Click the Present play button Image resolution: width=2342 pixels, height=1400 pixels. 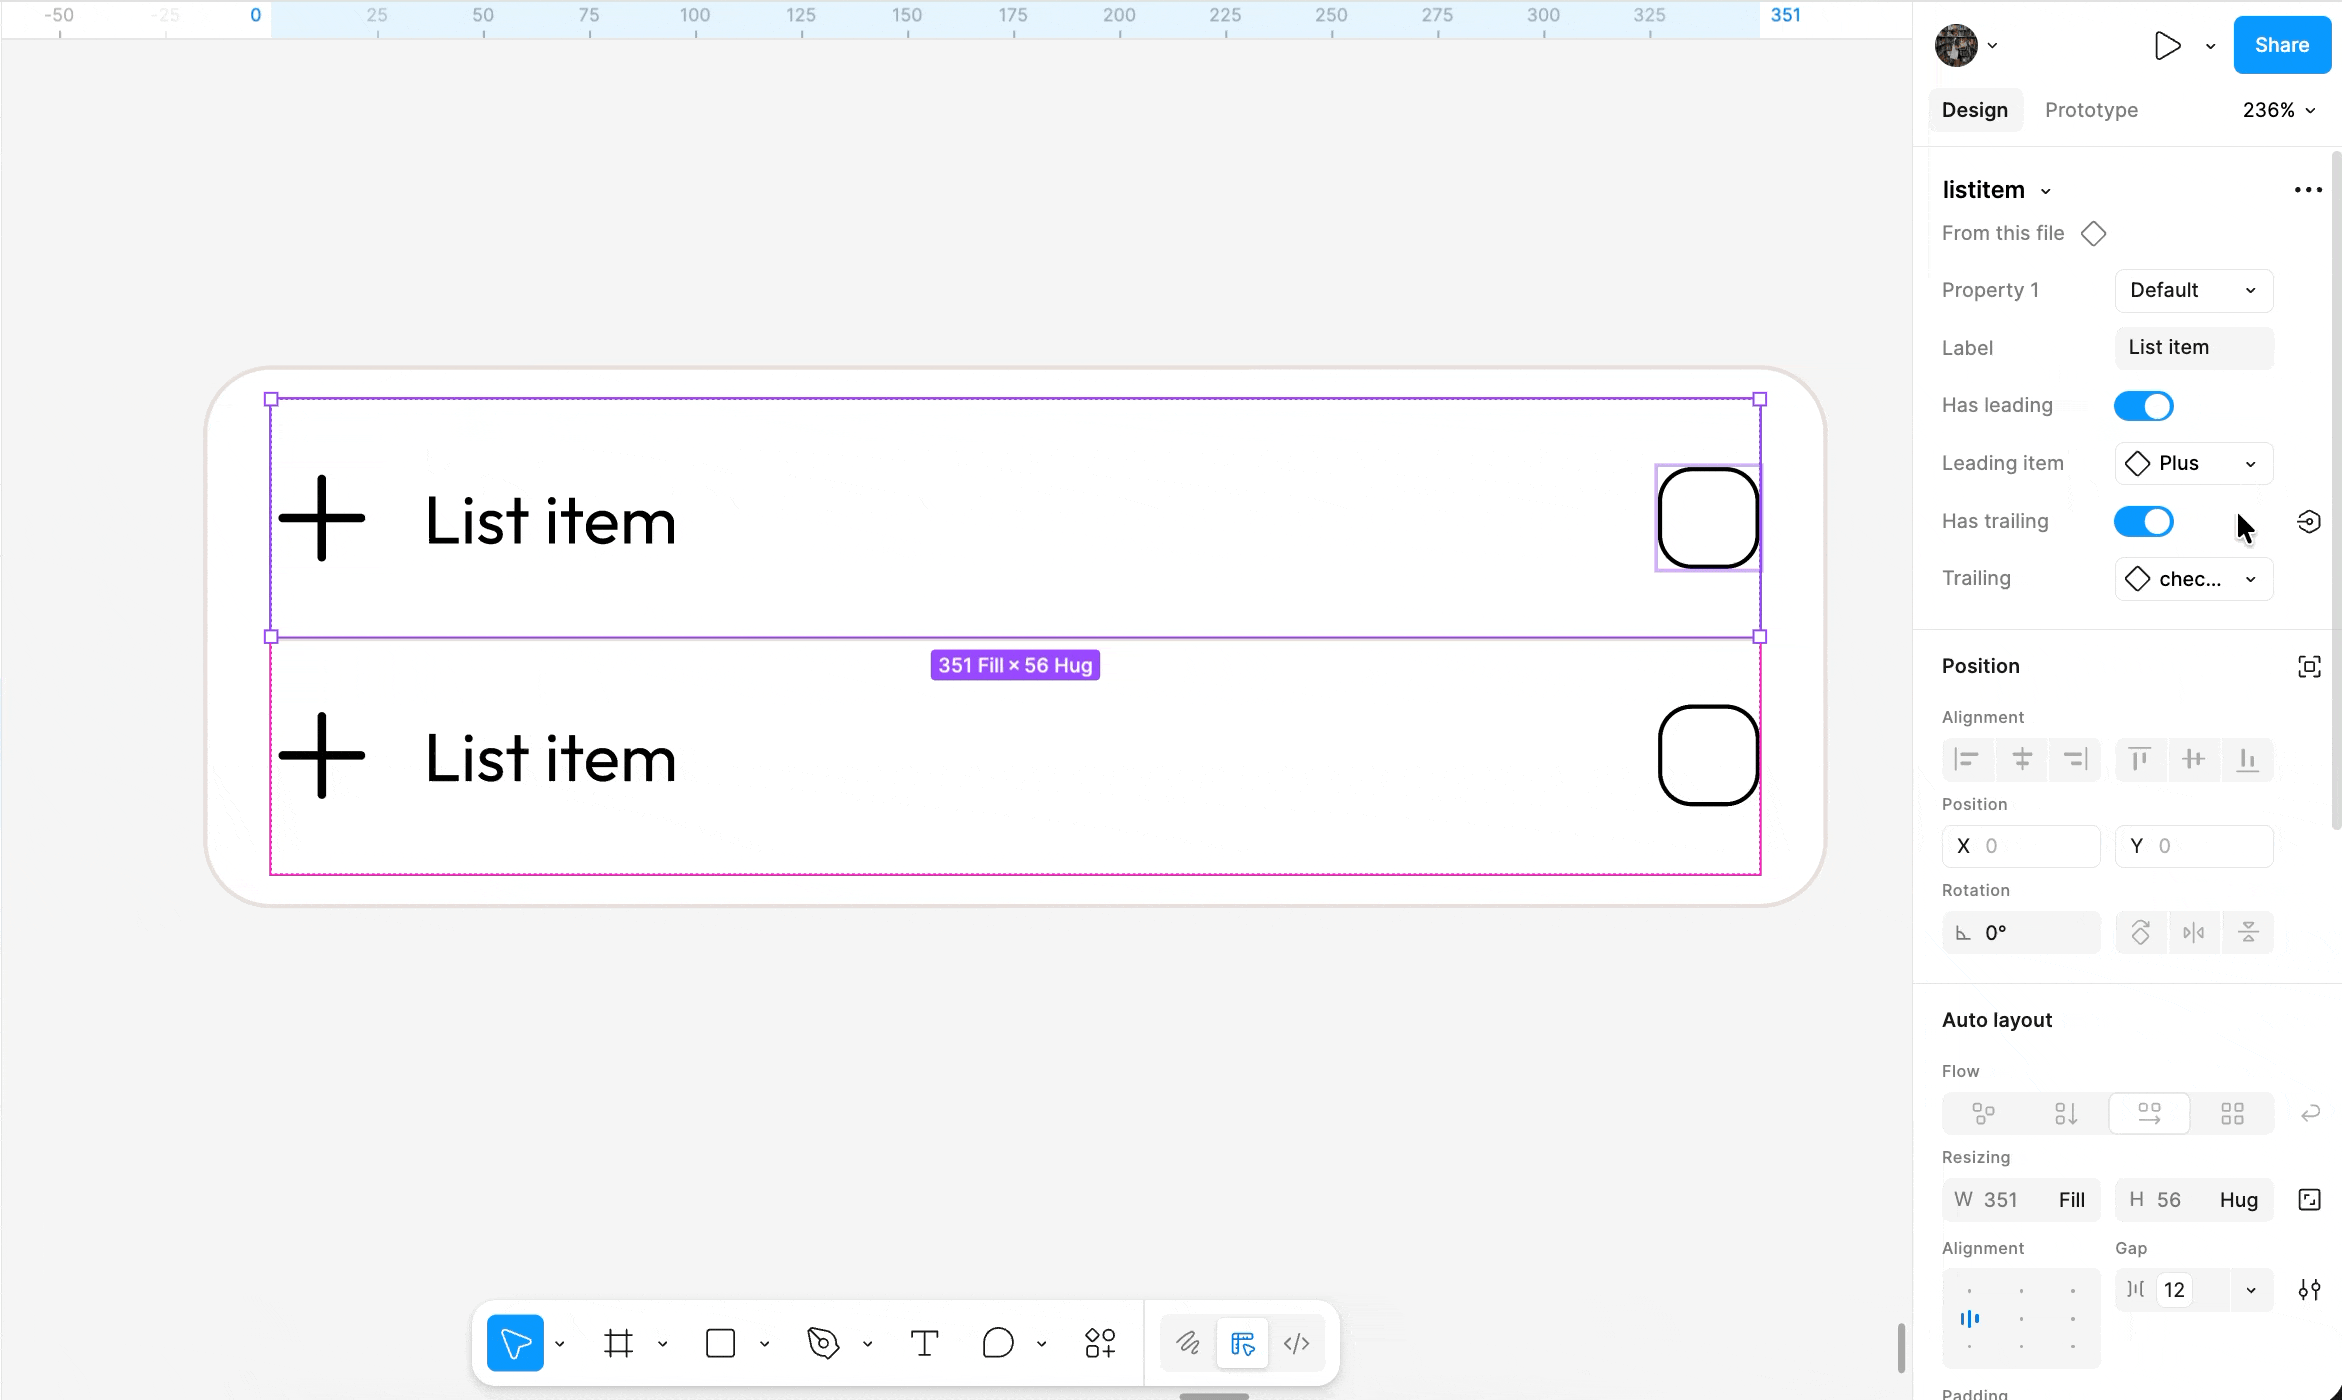[x=2166, y=46]
